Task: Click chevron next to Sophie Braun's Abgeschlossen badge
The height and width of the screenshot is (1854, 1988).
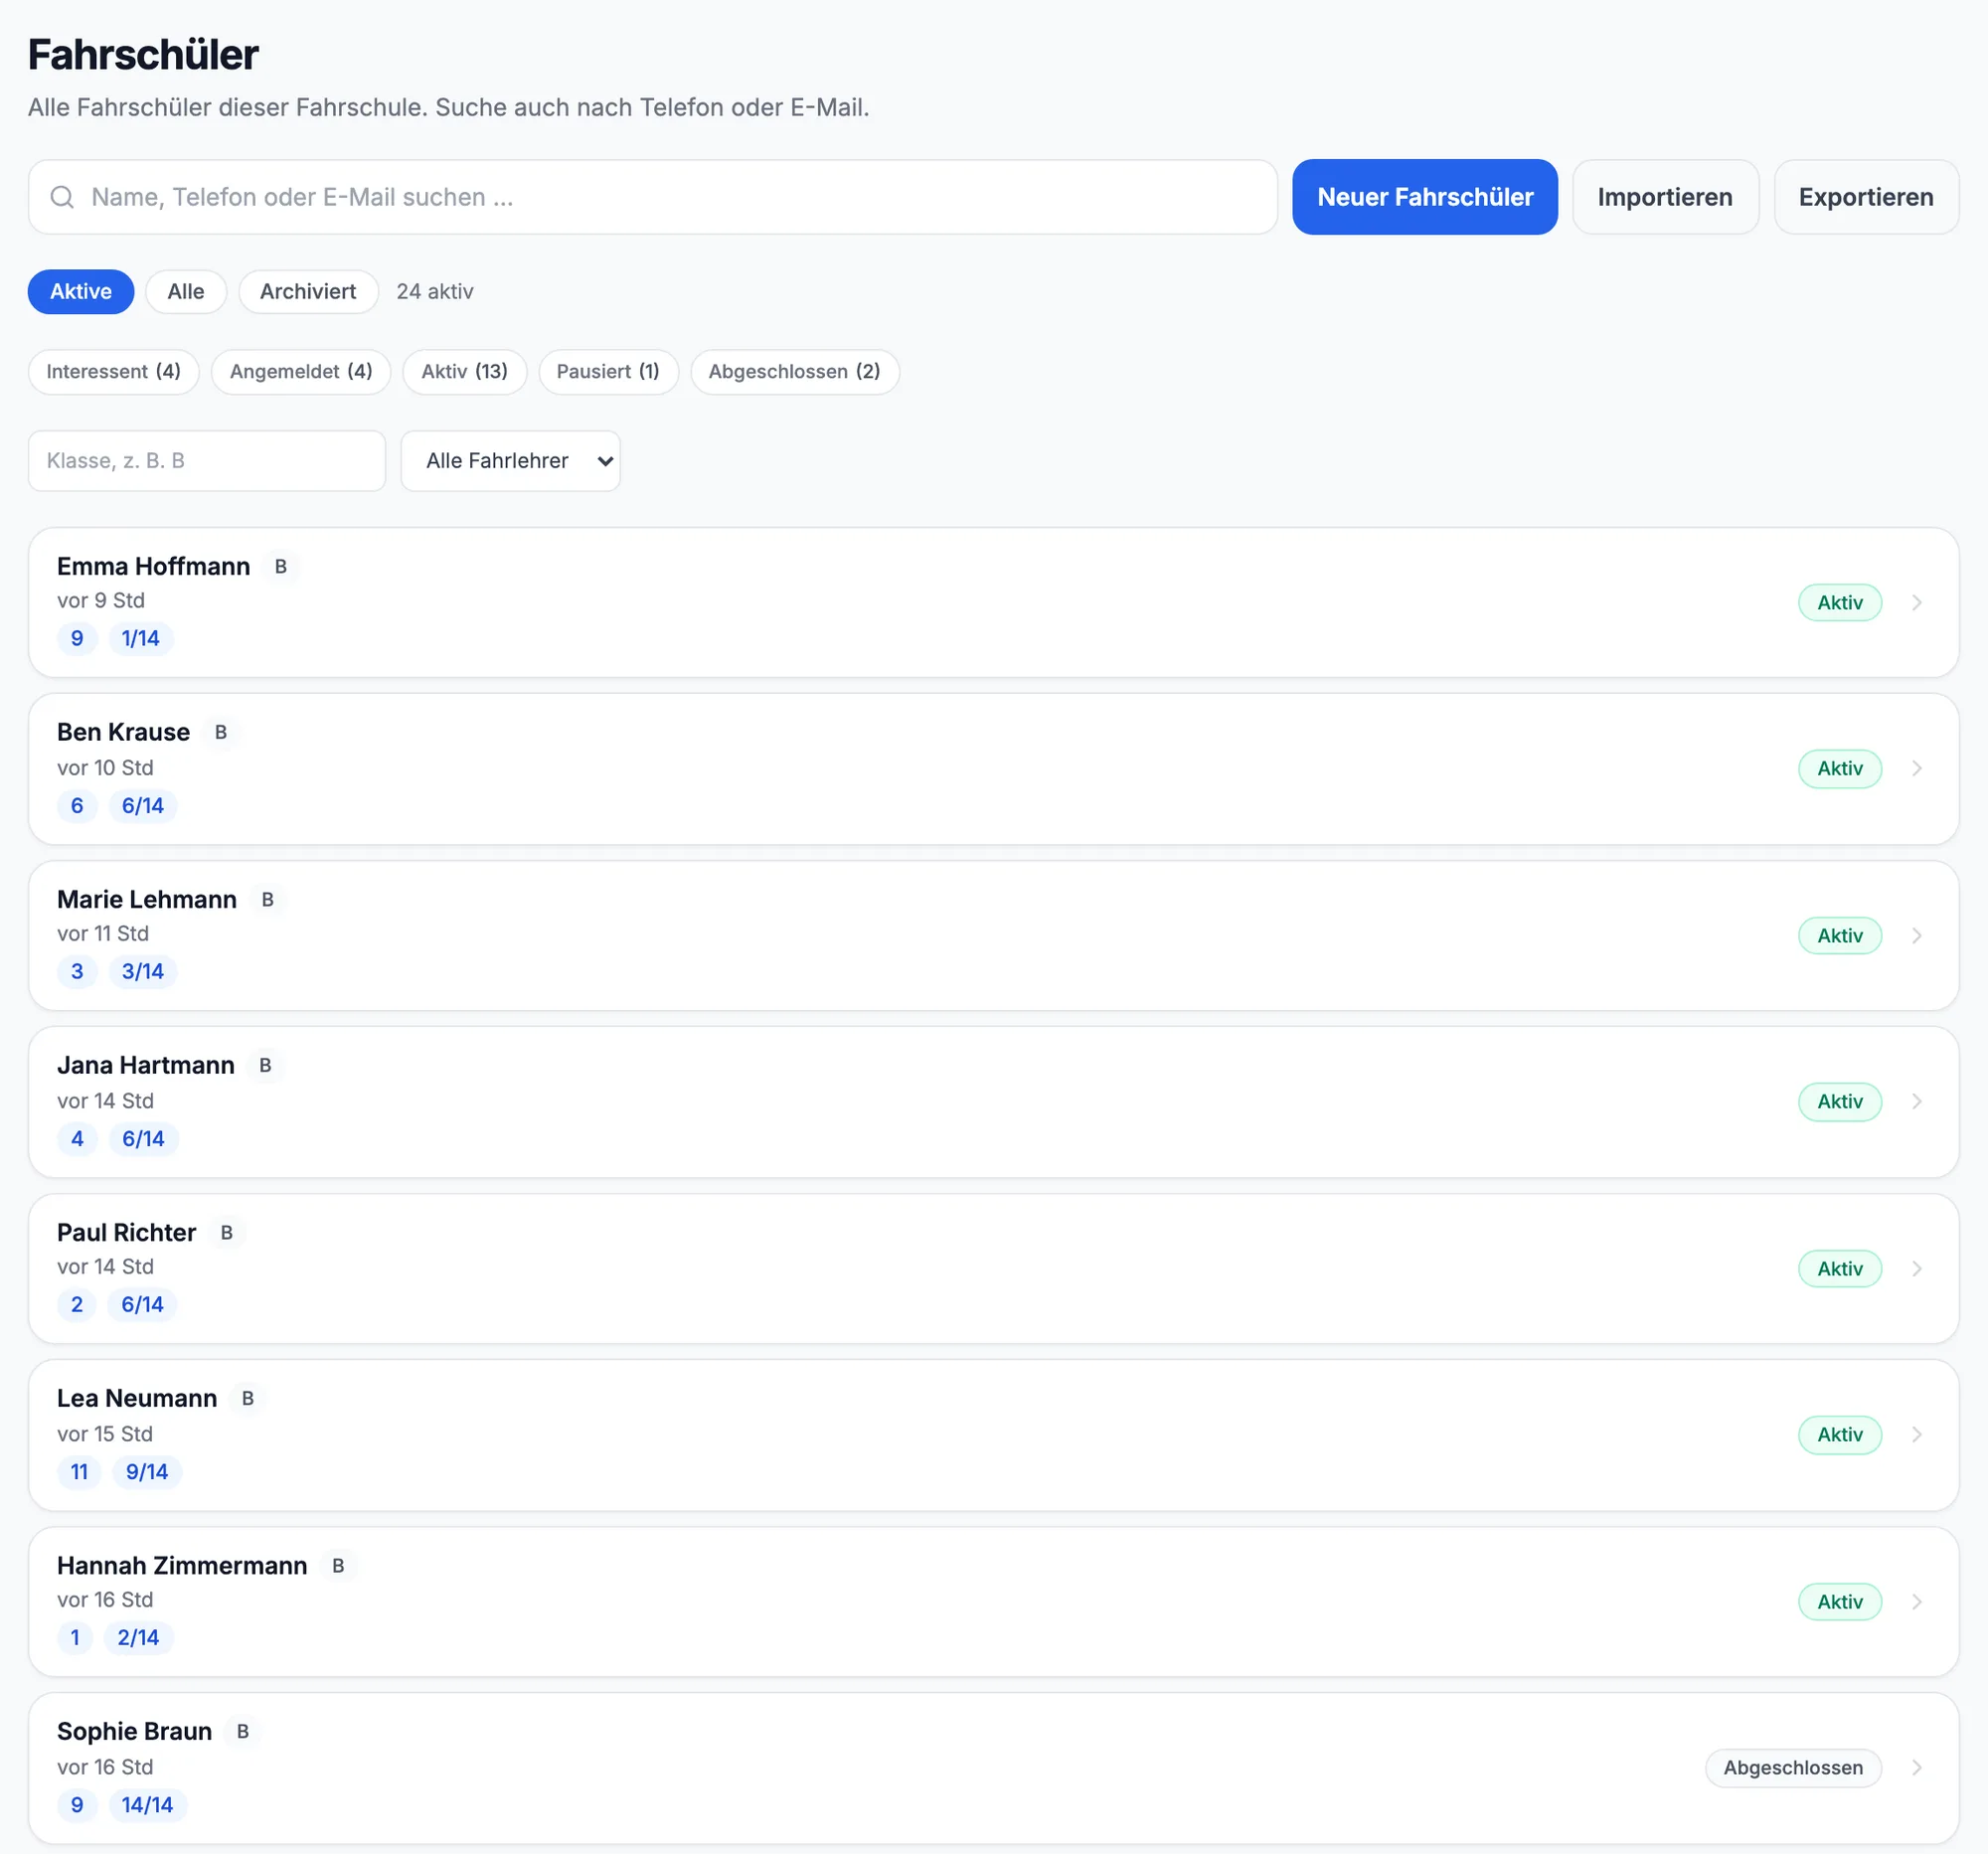Action: click(x=1916, y=1767)
